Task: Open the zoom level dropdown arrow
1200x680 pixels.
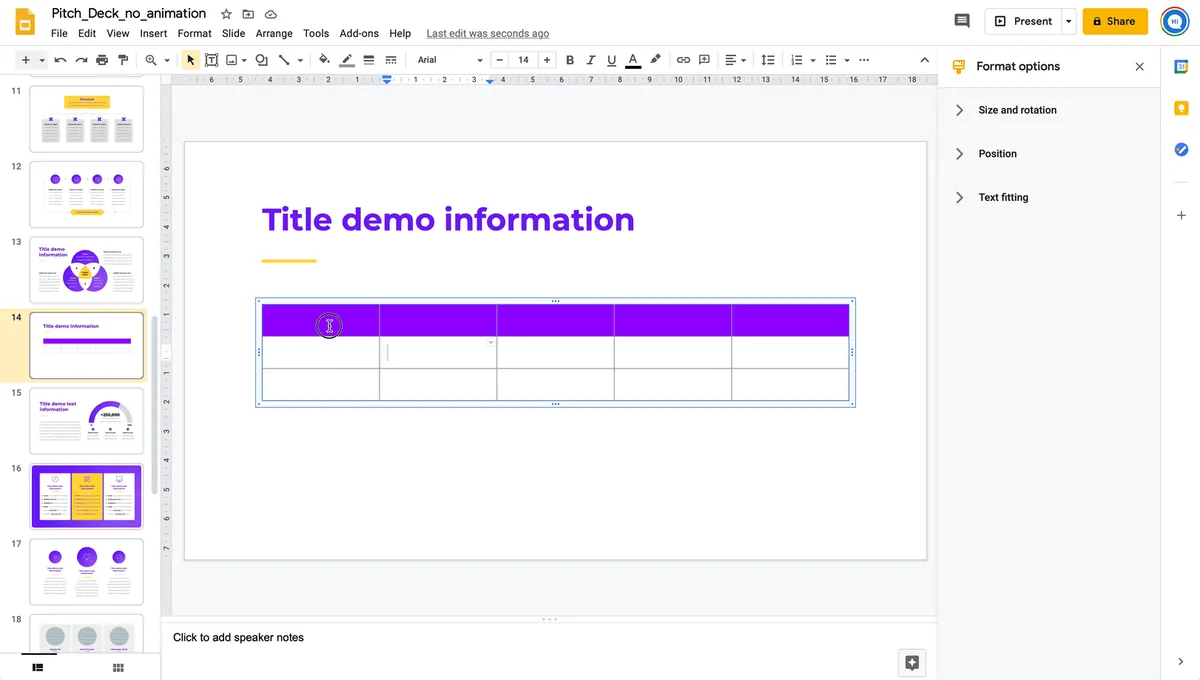Action: (167, 60)
